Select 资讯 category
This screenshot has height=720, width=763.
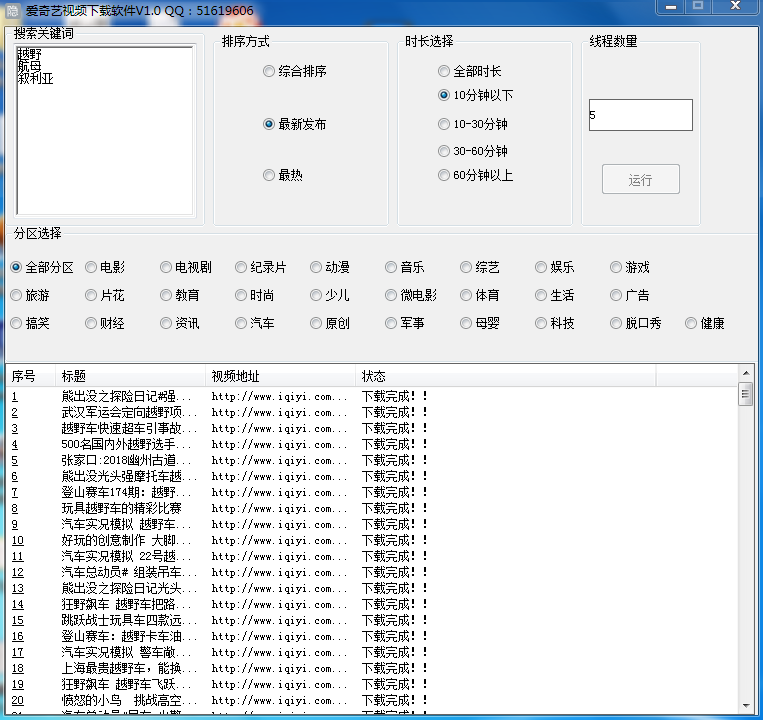(180, 323)
